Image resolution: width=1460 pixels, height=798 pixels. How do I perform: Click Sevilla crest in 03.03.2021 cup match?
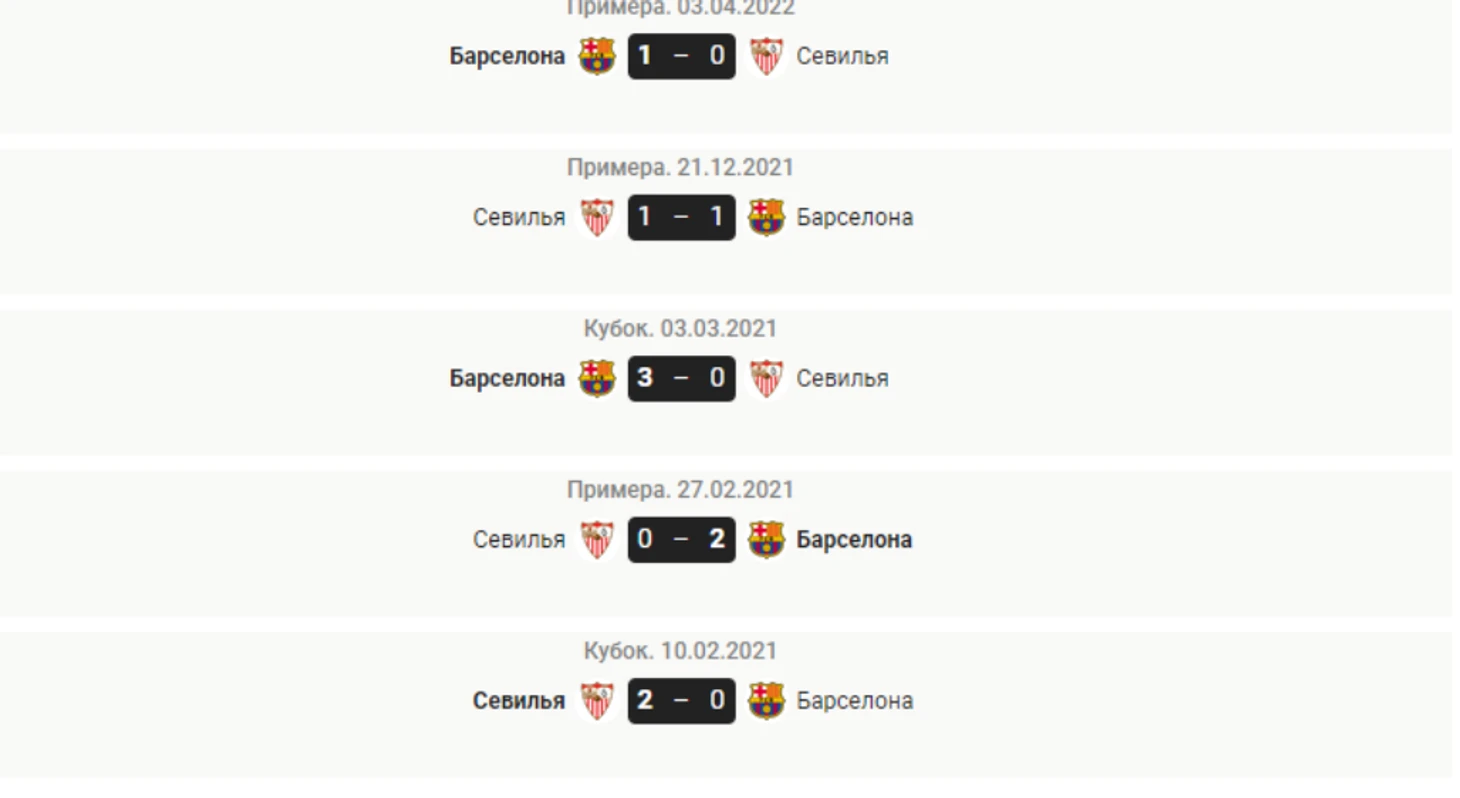point(766,378)
